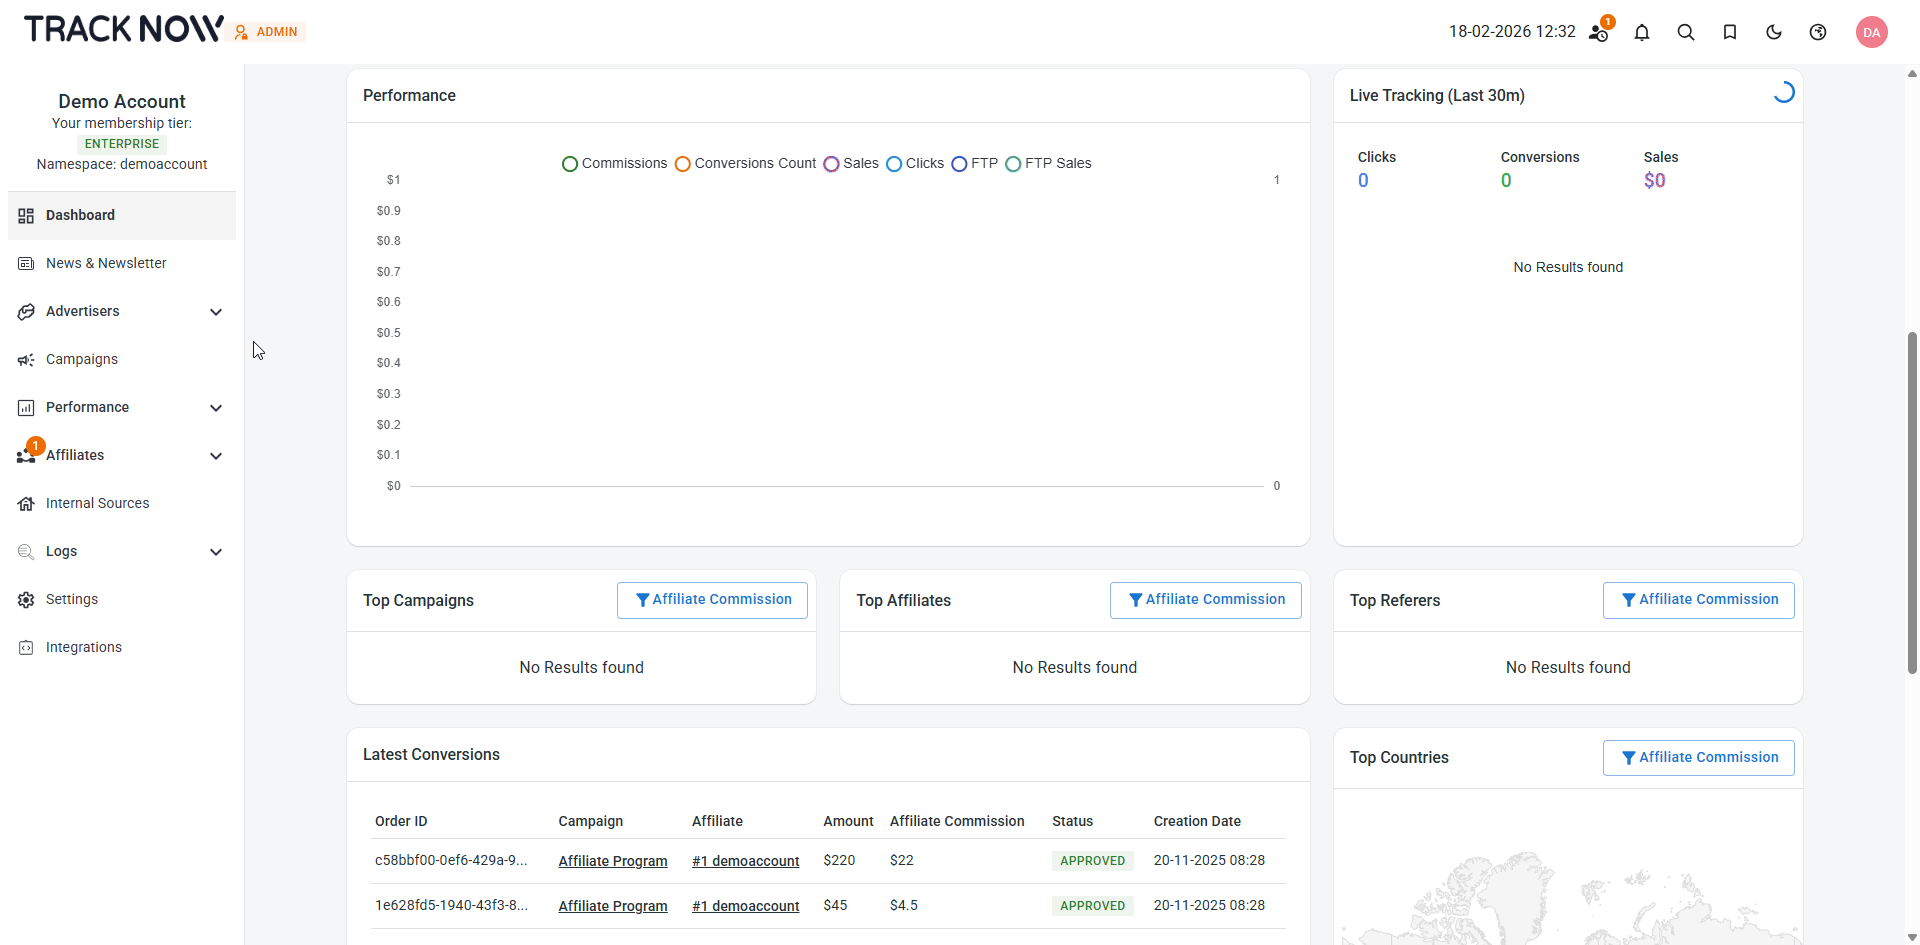1920x945 pixels.
Task: Open the DA user avatar menu
Action: 1871,32
